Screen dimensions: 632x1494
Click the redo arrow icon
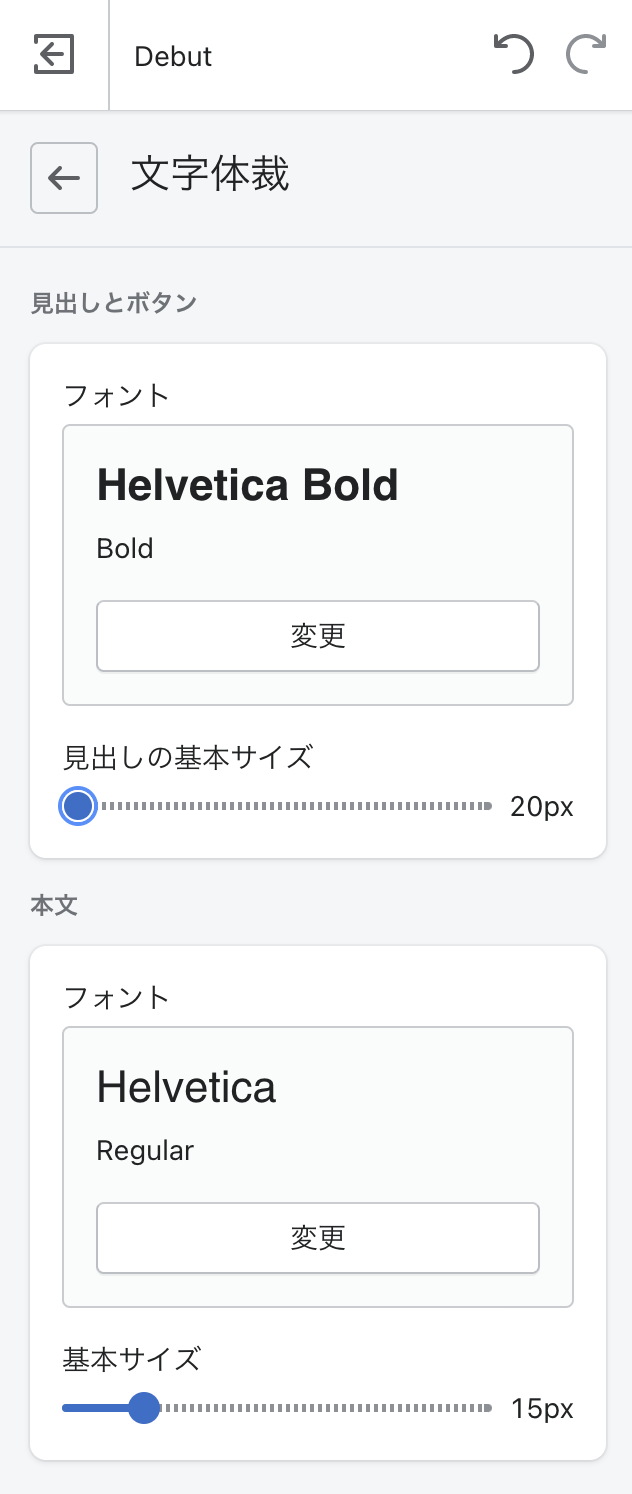point(586,55)
